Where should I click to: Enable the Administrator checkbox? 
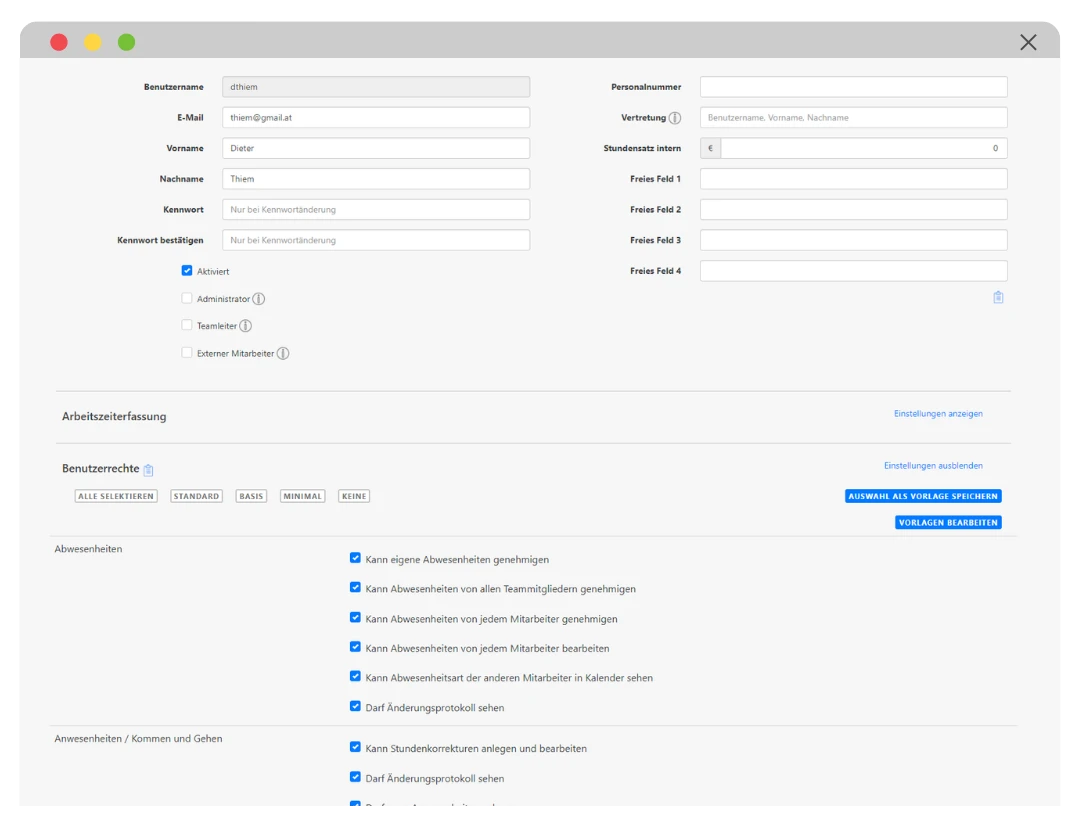coord(187,298)
